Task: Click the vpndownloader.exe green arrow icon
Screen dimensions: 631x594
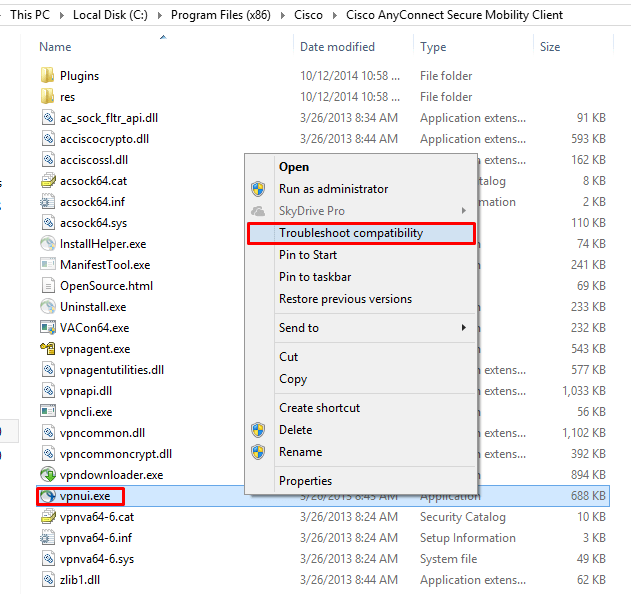Action: click(x=48, y=474)
